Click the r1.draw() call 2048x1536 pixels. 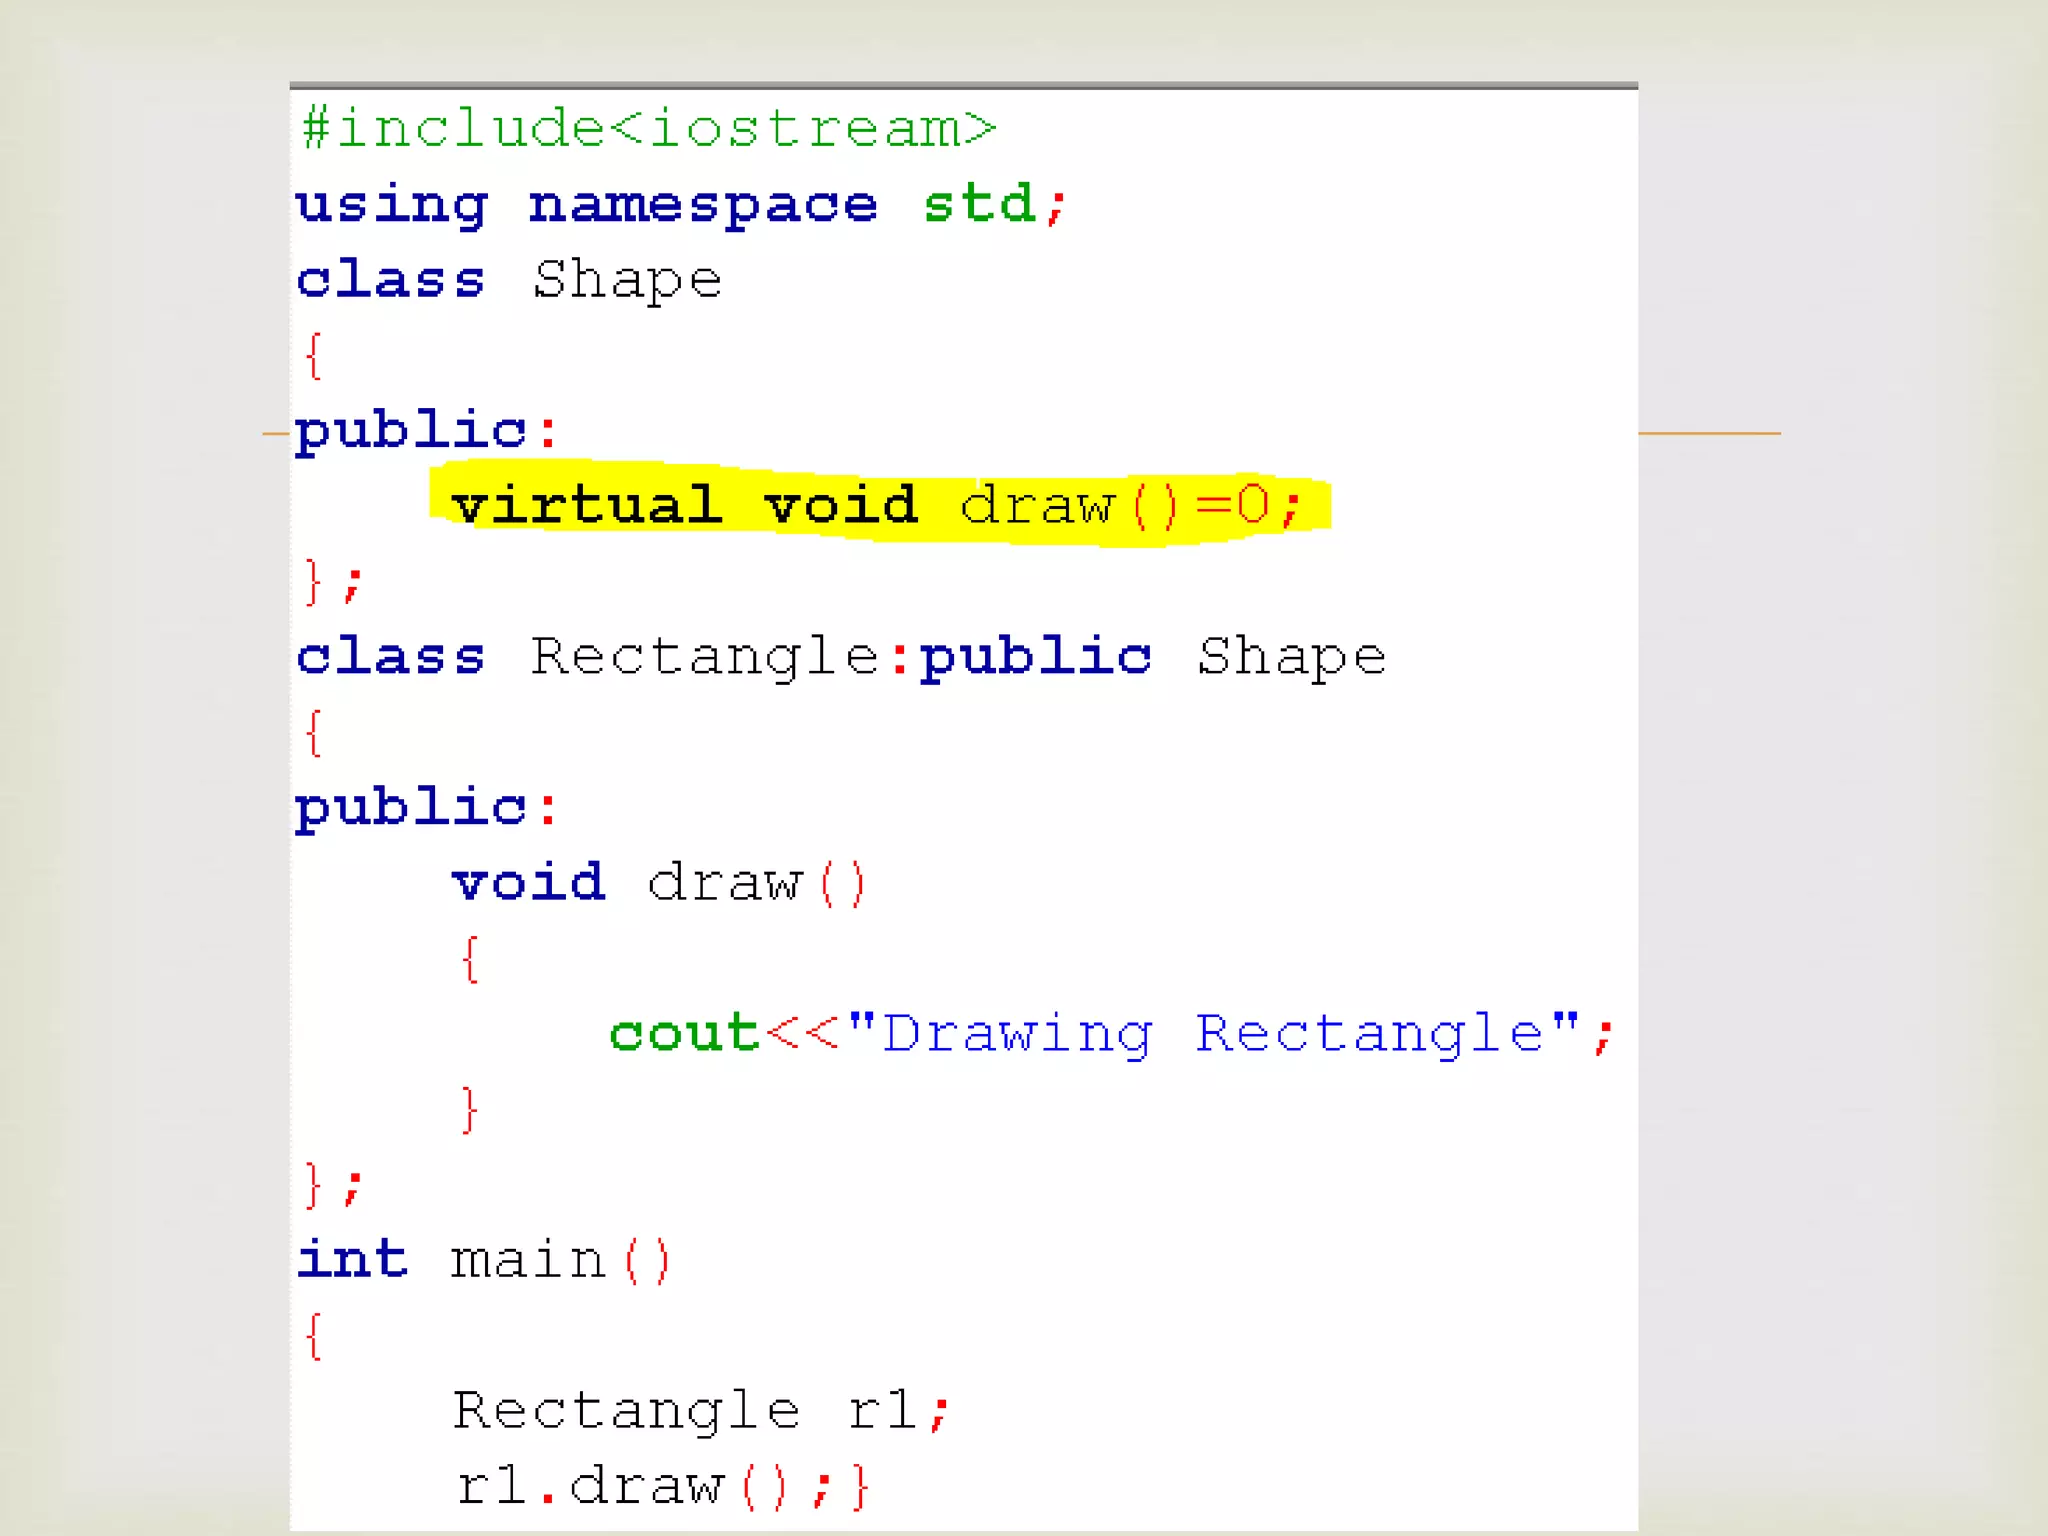620,1486
